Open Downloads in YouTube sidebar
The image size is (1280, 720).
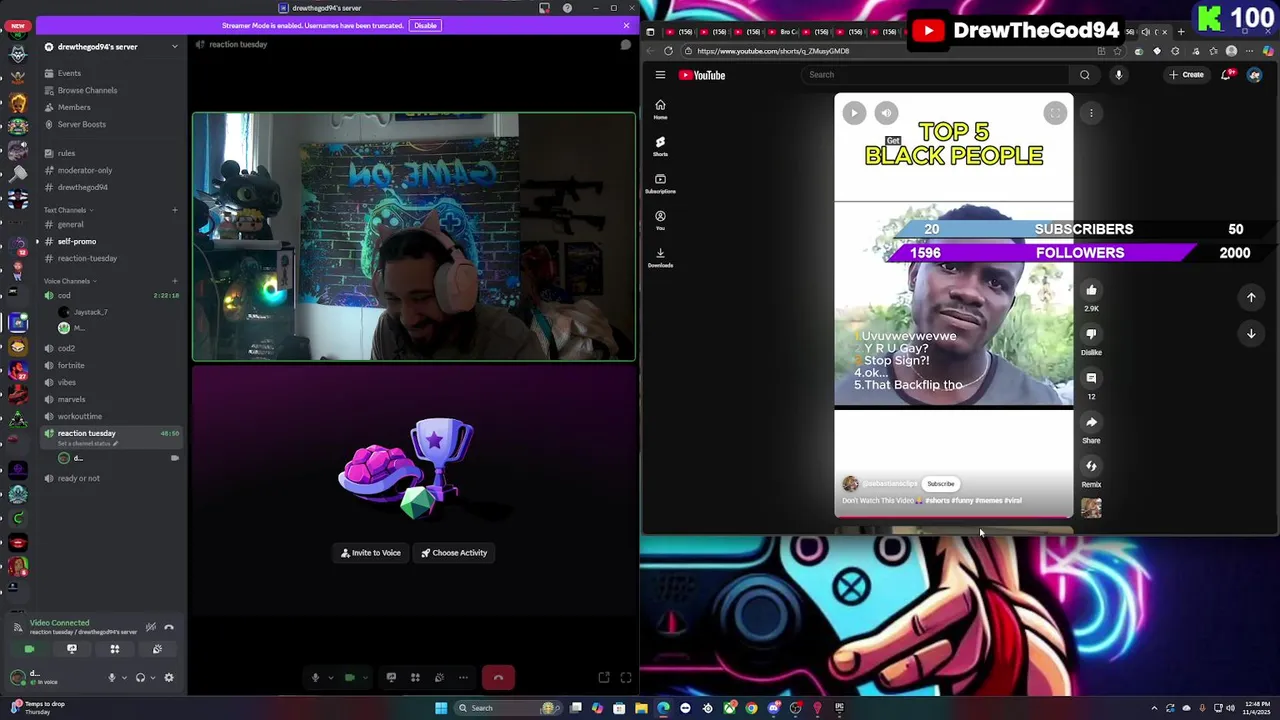(x=660, y=257)
